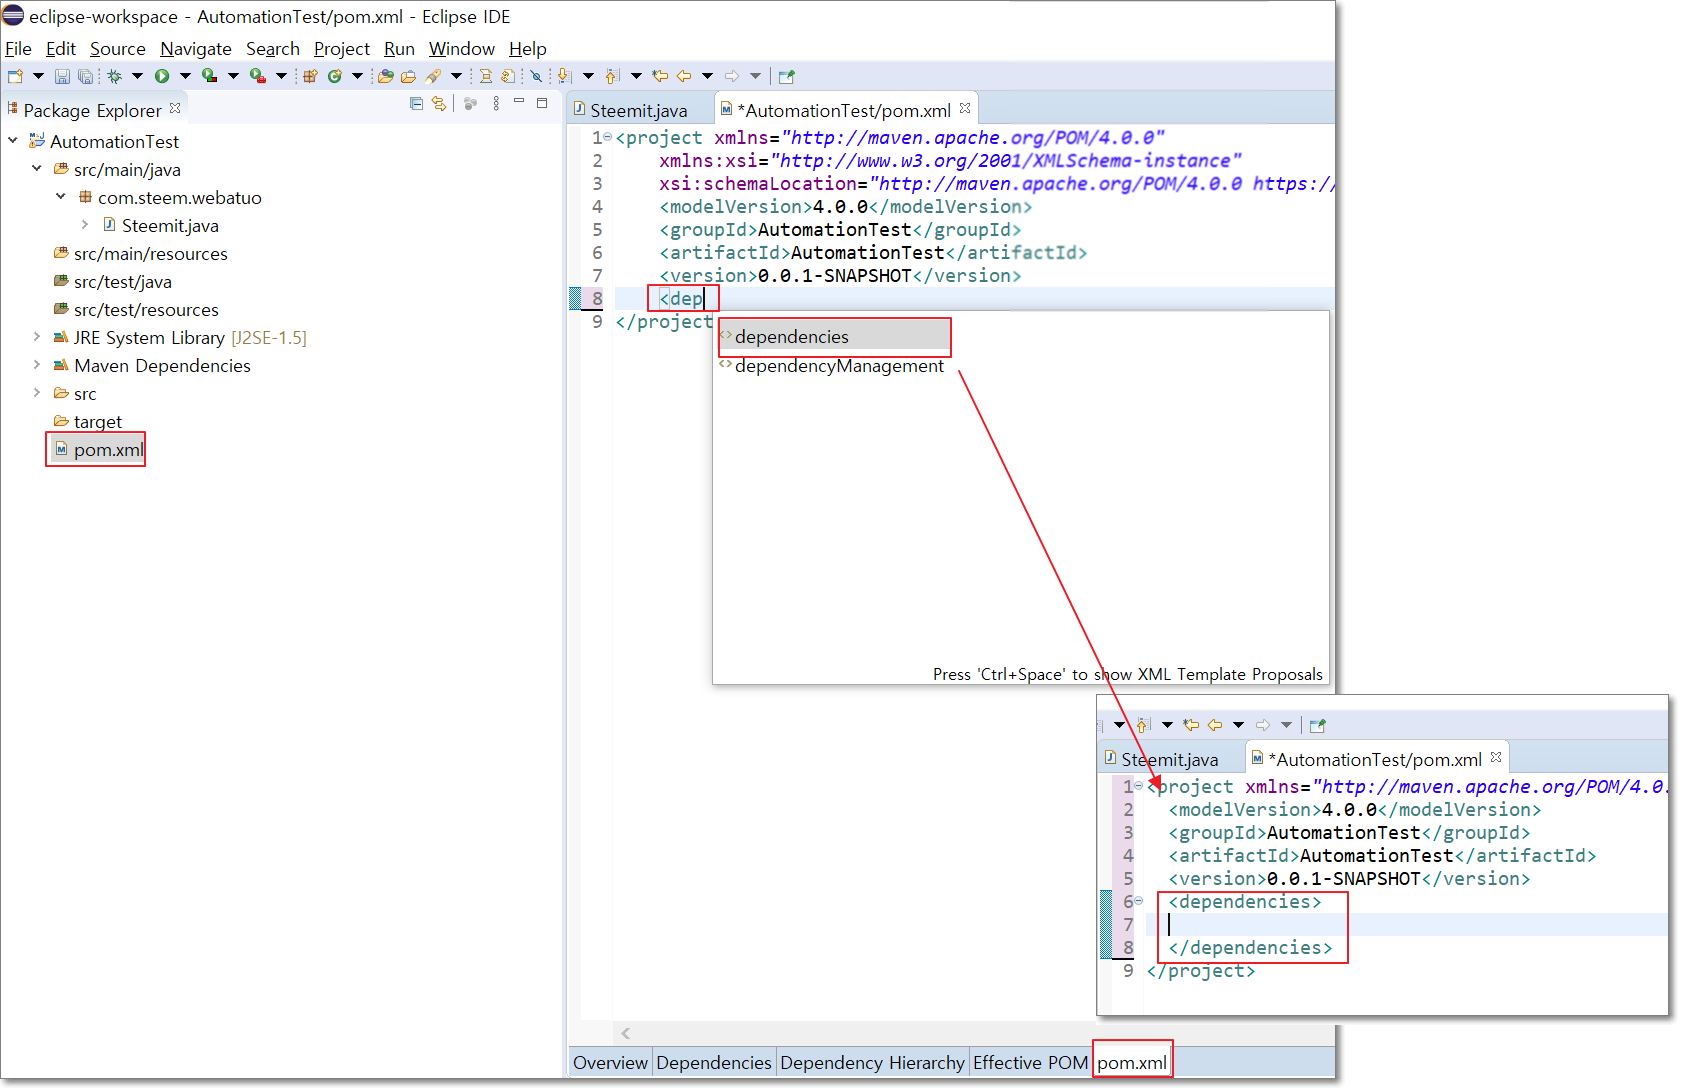Open the Back history dropdown arrow
This screenshot has height=1088, width=1682.
707,76
